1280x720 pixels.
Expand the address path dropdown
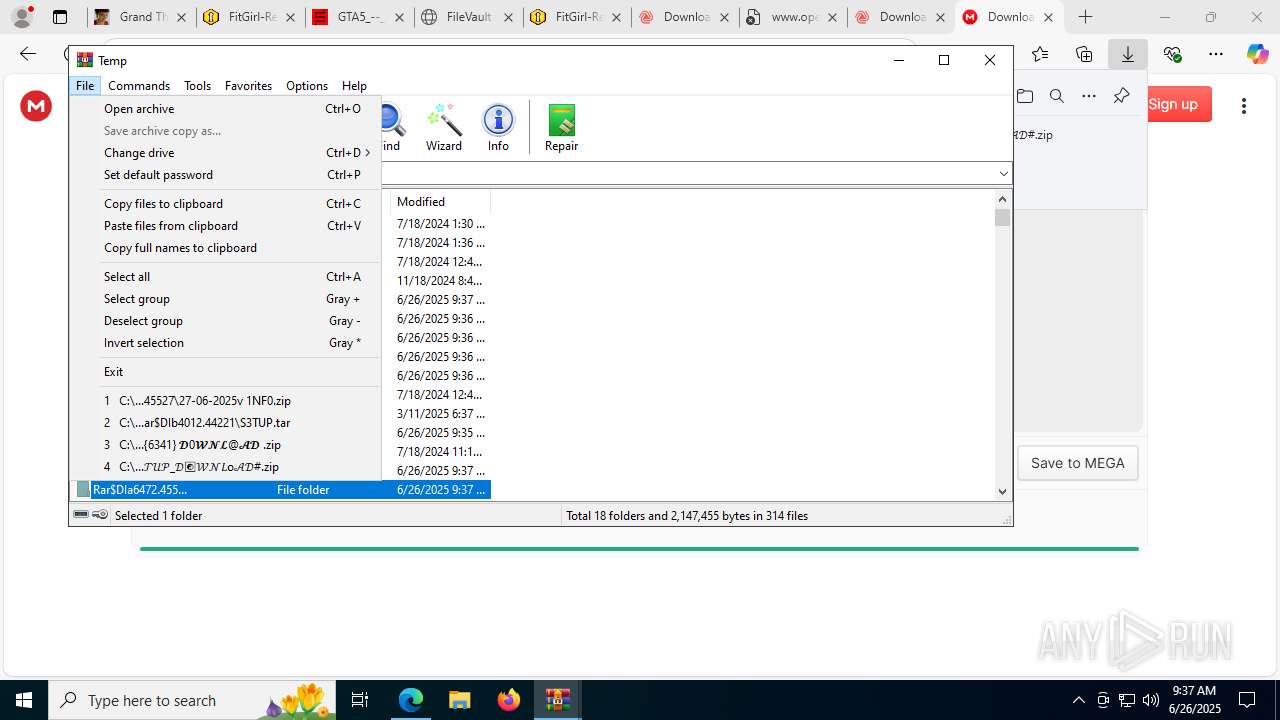pos(1003,174)
